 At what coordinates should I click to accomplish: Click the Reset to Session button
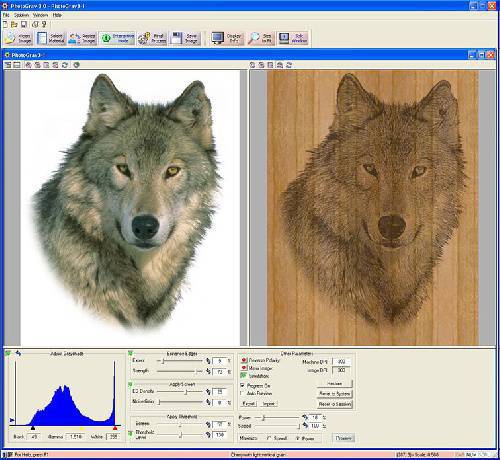(334, 404)
